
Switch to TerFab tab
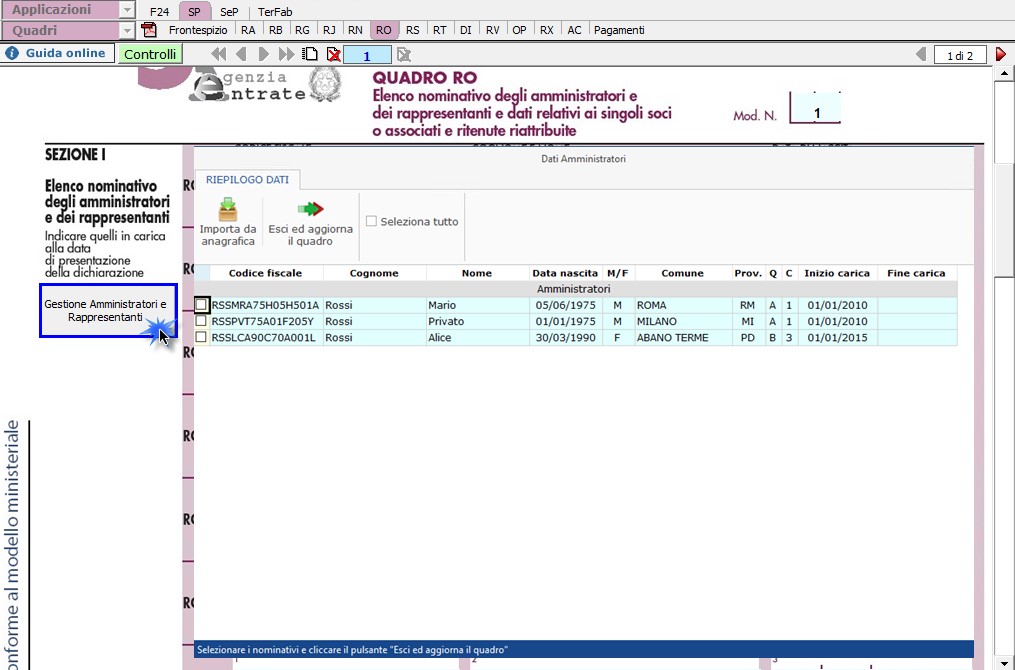[x=275, y=12]
